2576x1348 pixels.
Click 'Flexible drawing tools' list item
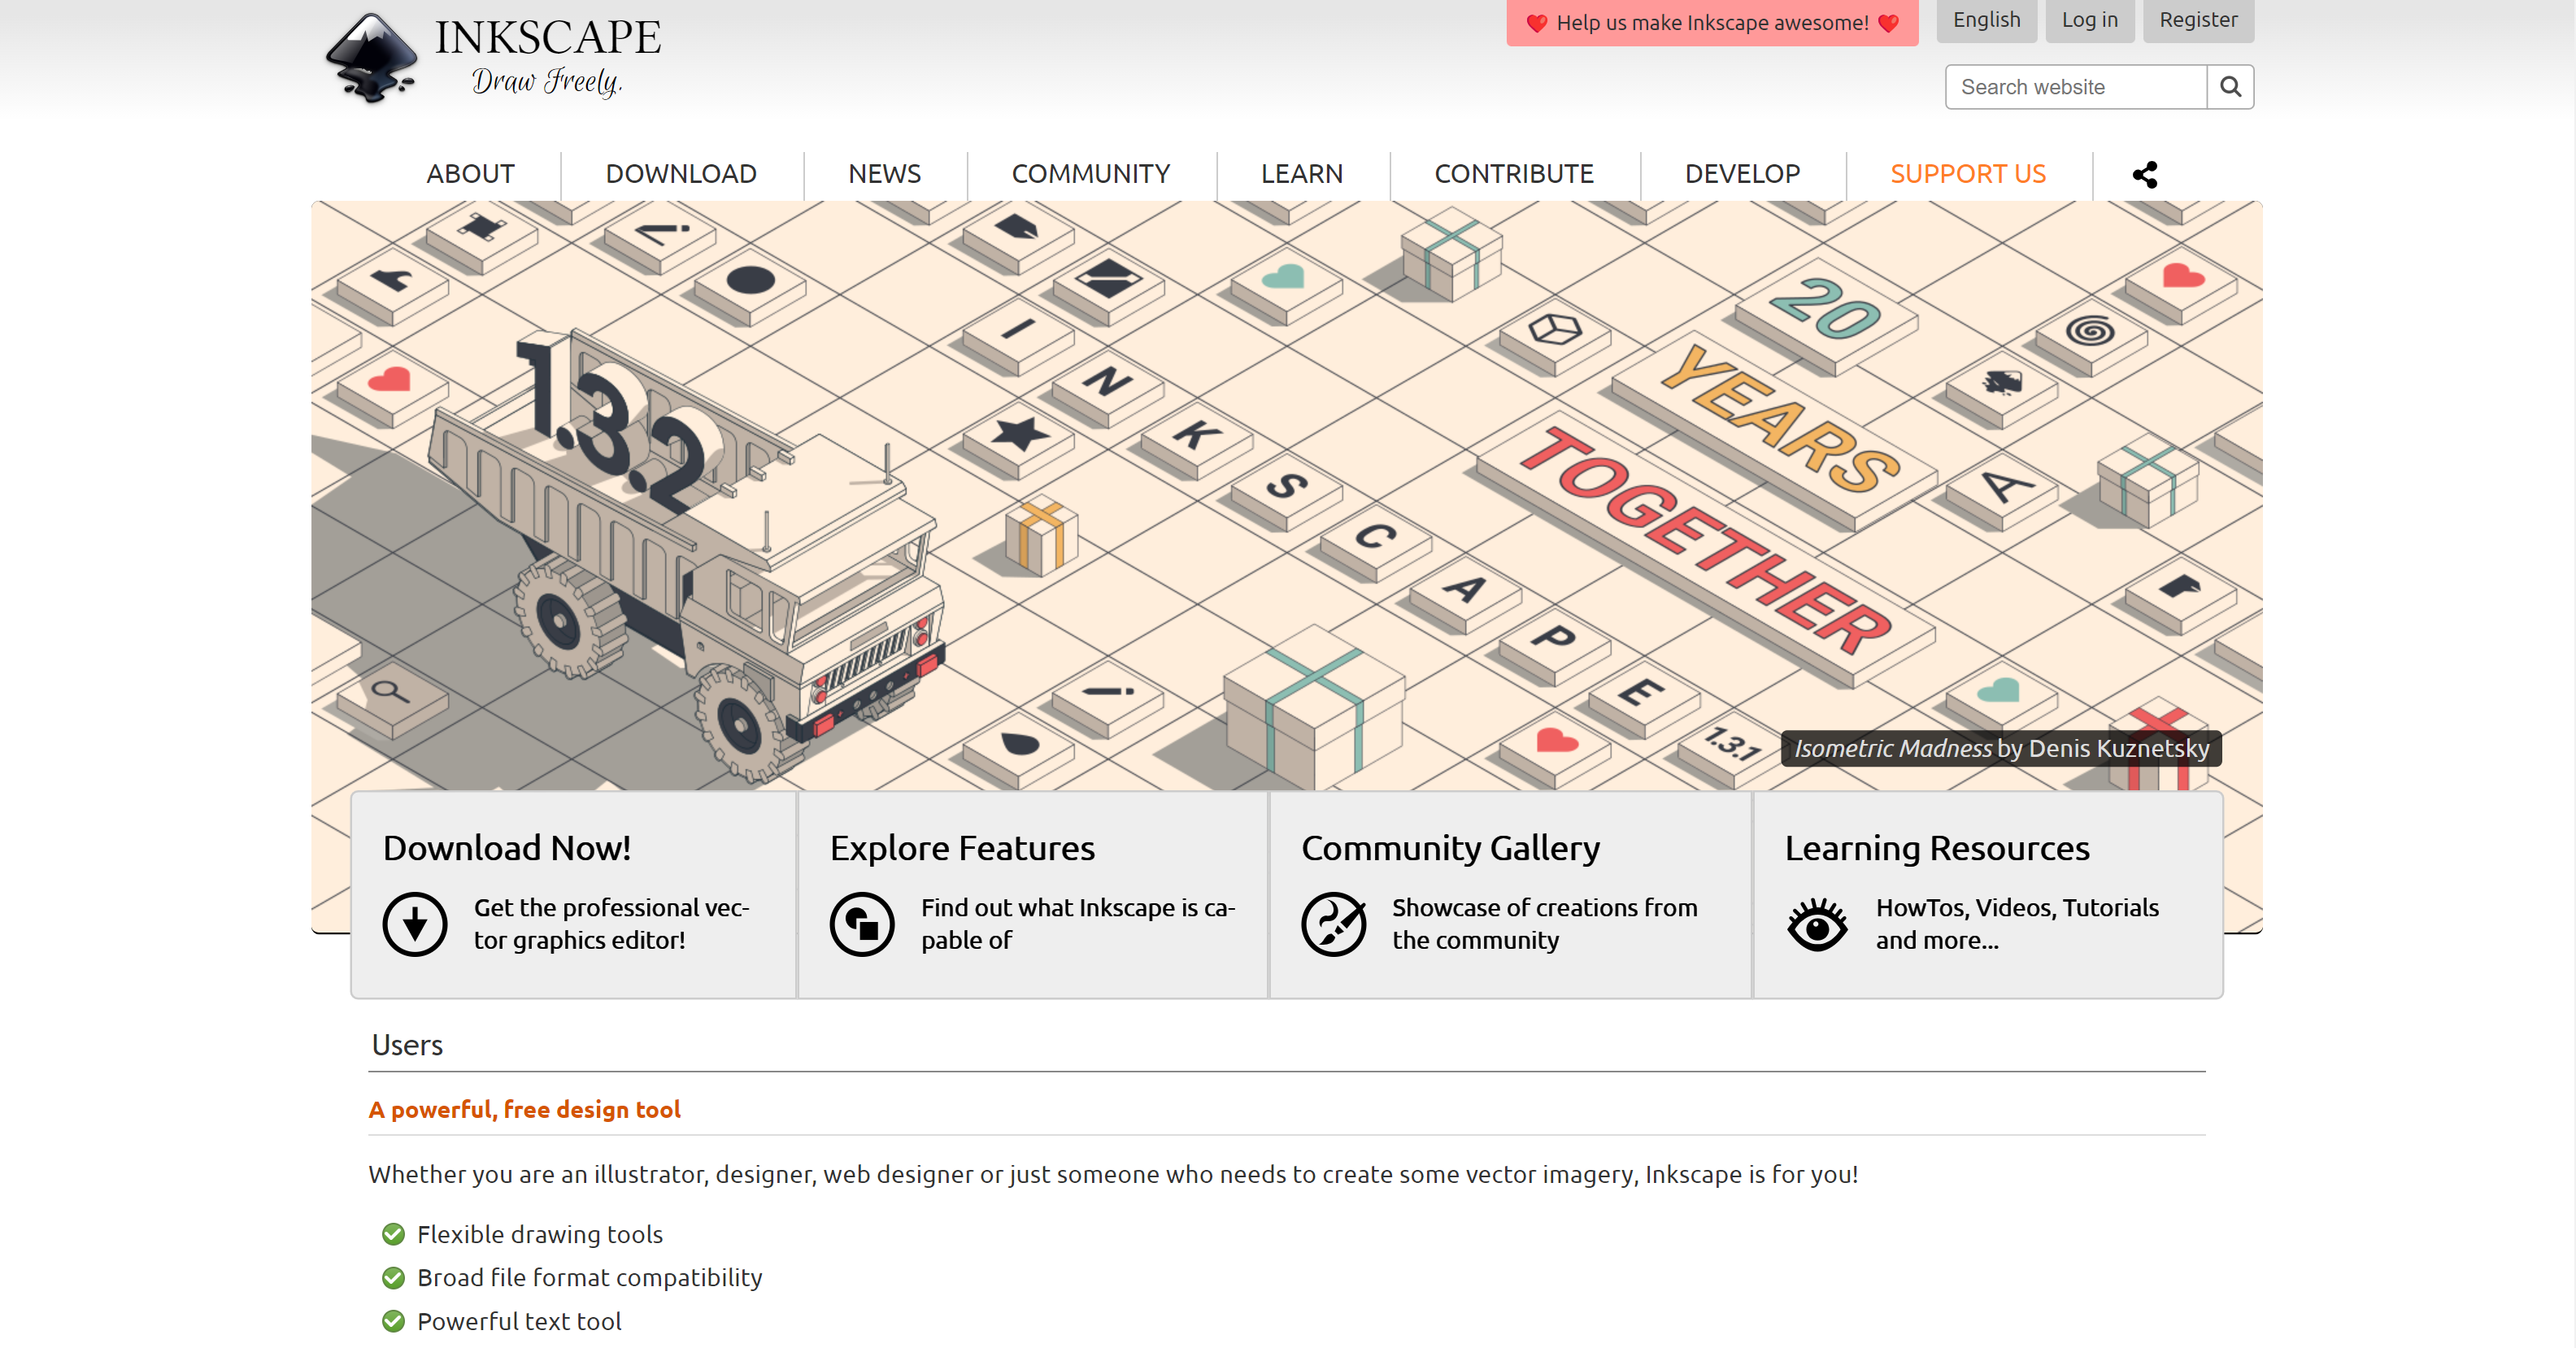(540, 1234)
